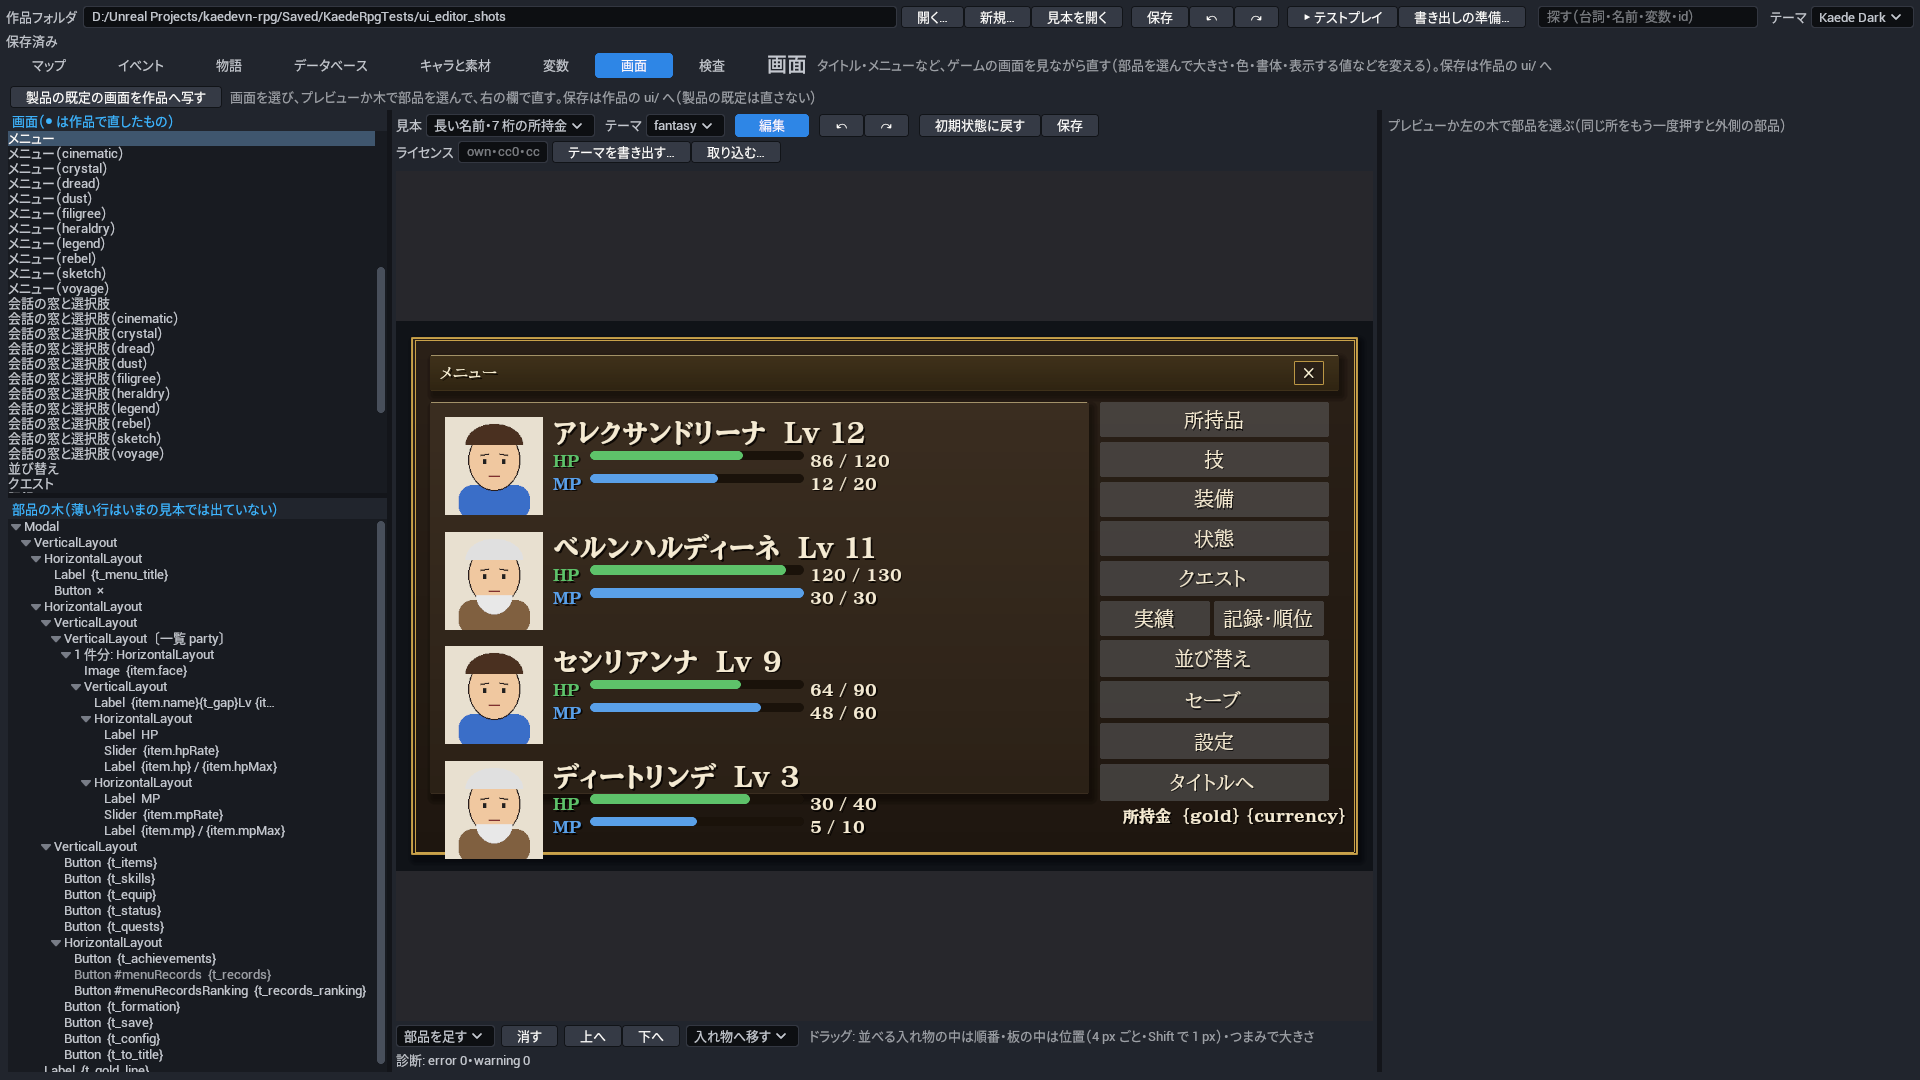Click the 作品フォルダ path field
The image size is (1920, 1080).
pos(490,17)
